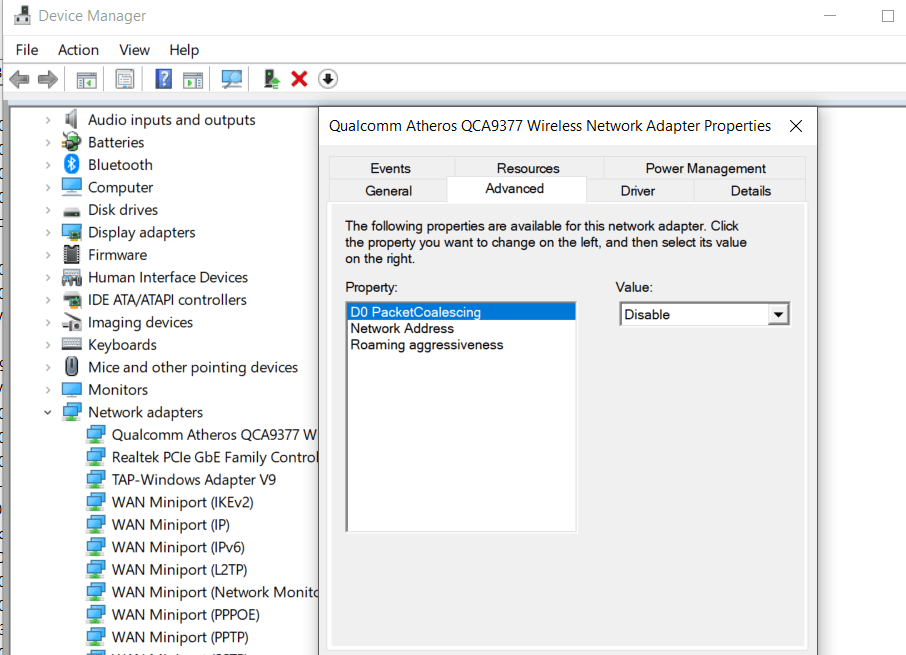Switch to the Driver tab
Image resolution: width=906 pixels, height=655 pixels.
coord(638,191)
